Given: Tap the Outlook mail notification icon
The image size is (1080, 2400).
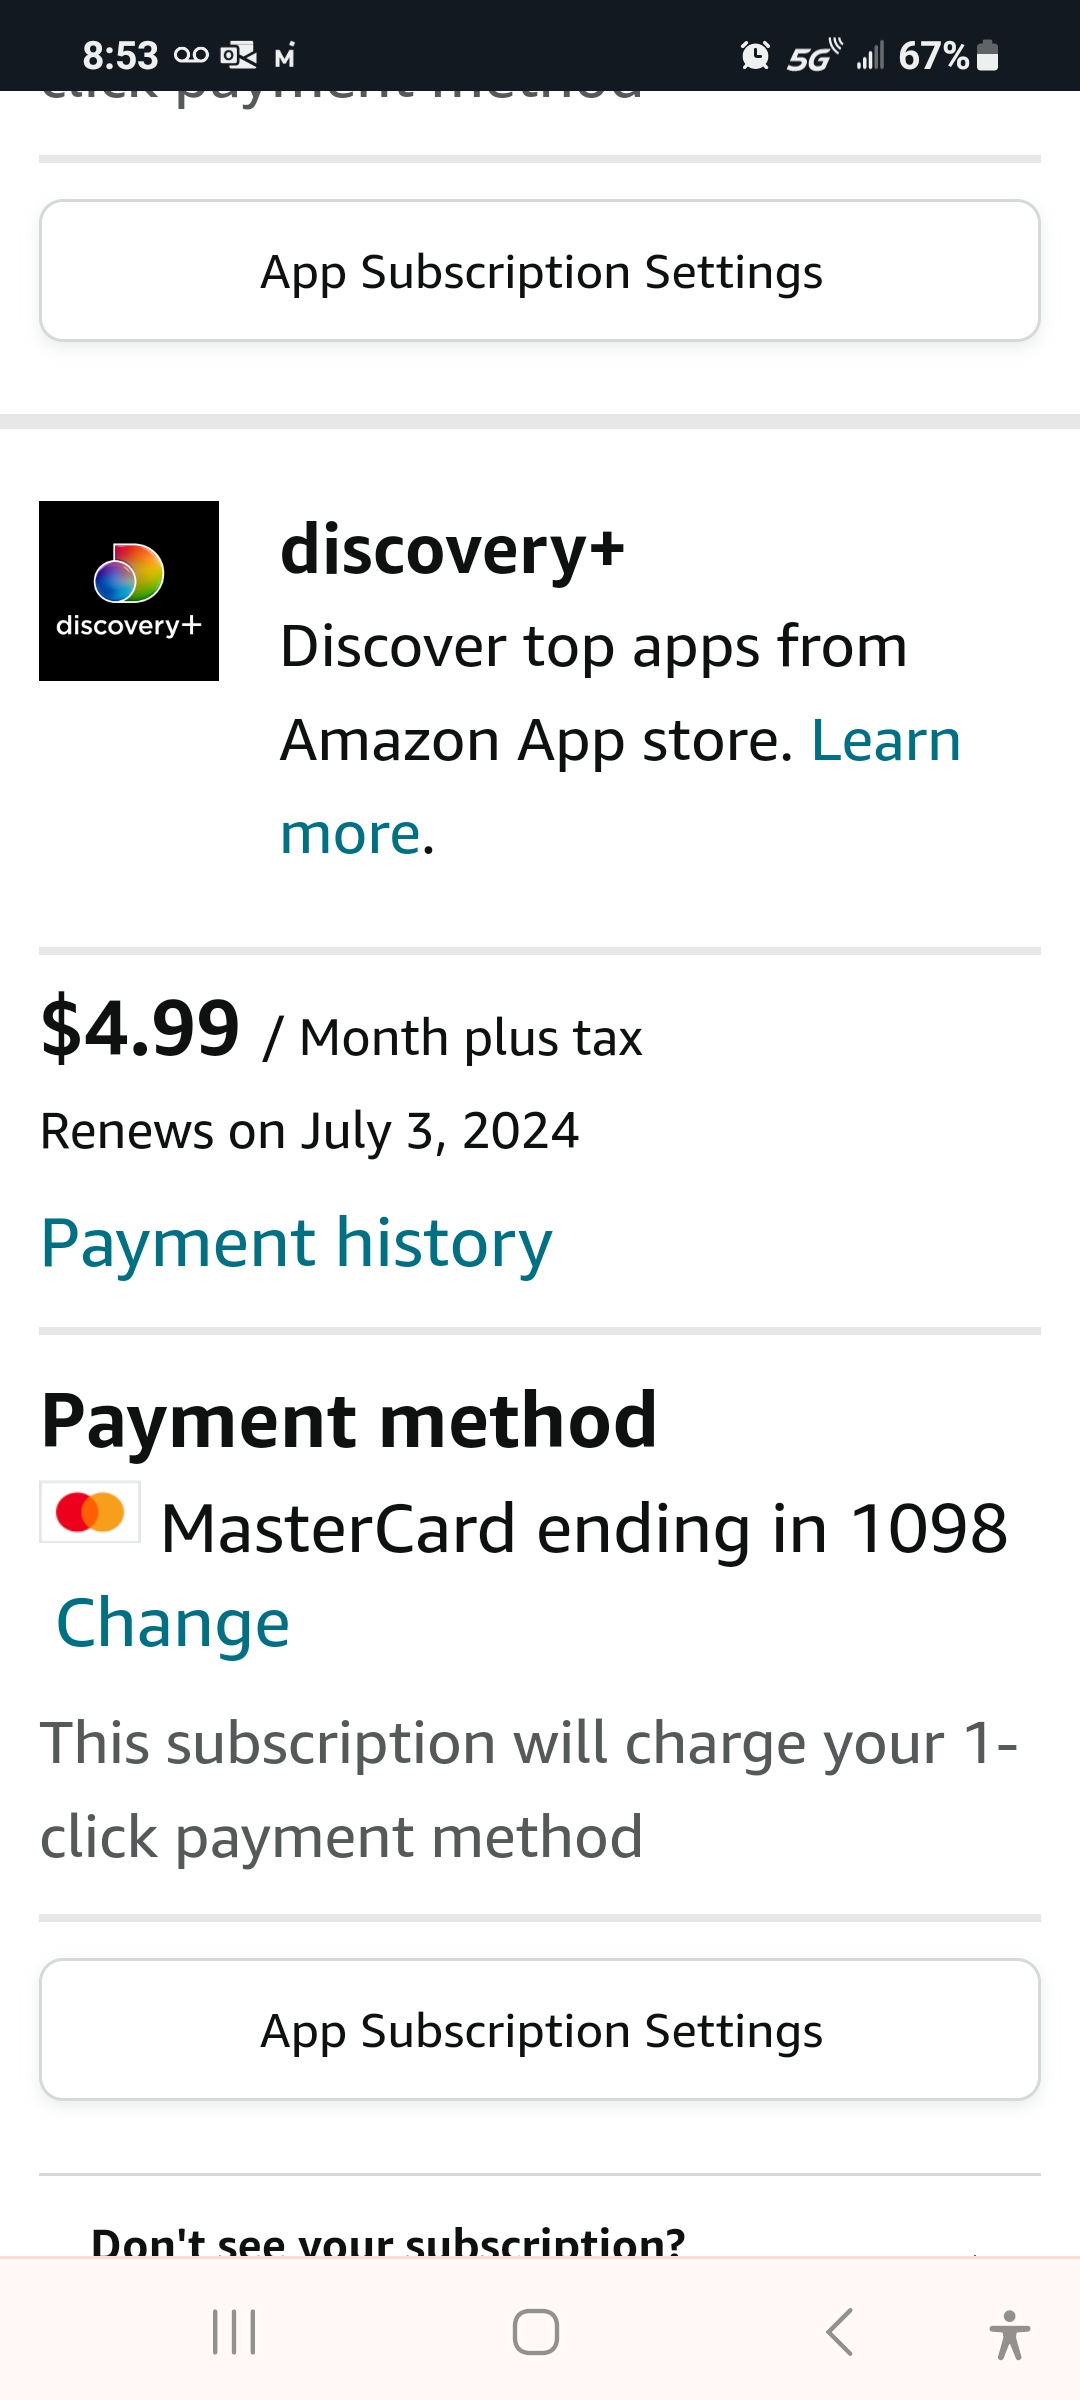Looking at the screenshot, I should coord(238,55).
